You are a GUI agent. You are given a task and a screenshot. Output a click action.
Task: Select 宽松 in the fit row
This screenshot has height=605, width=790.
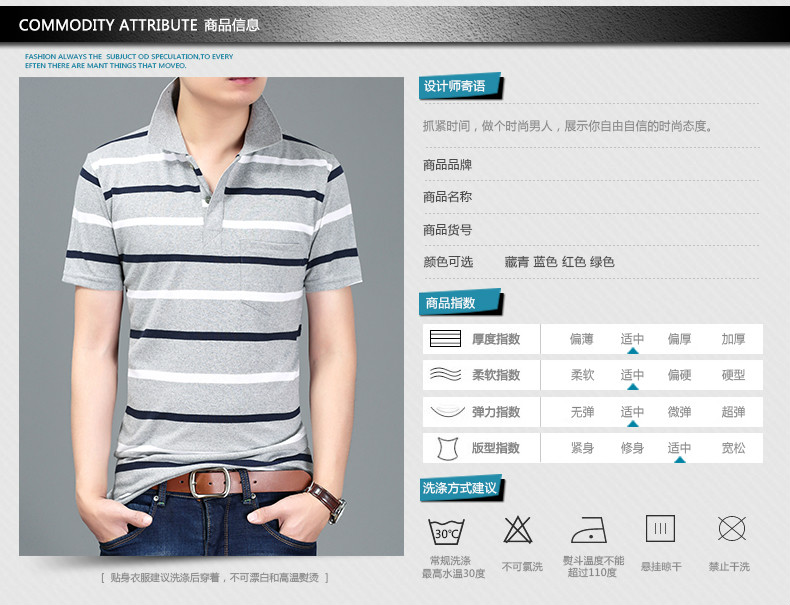pos(733,448)
